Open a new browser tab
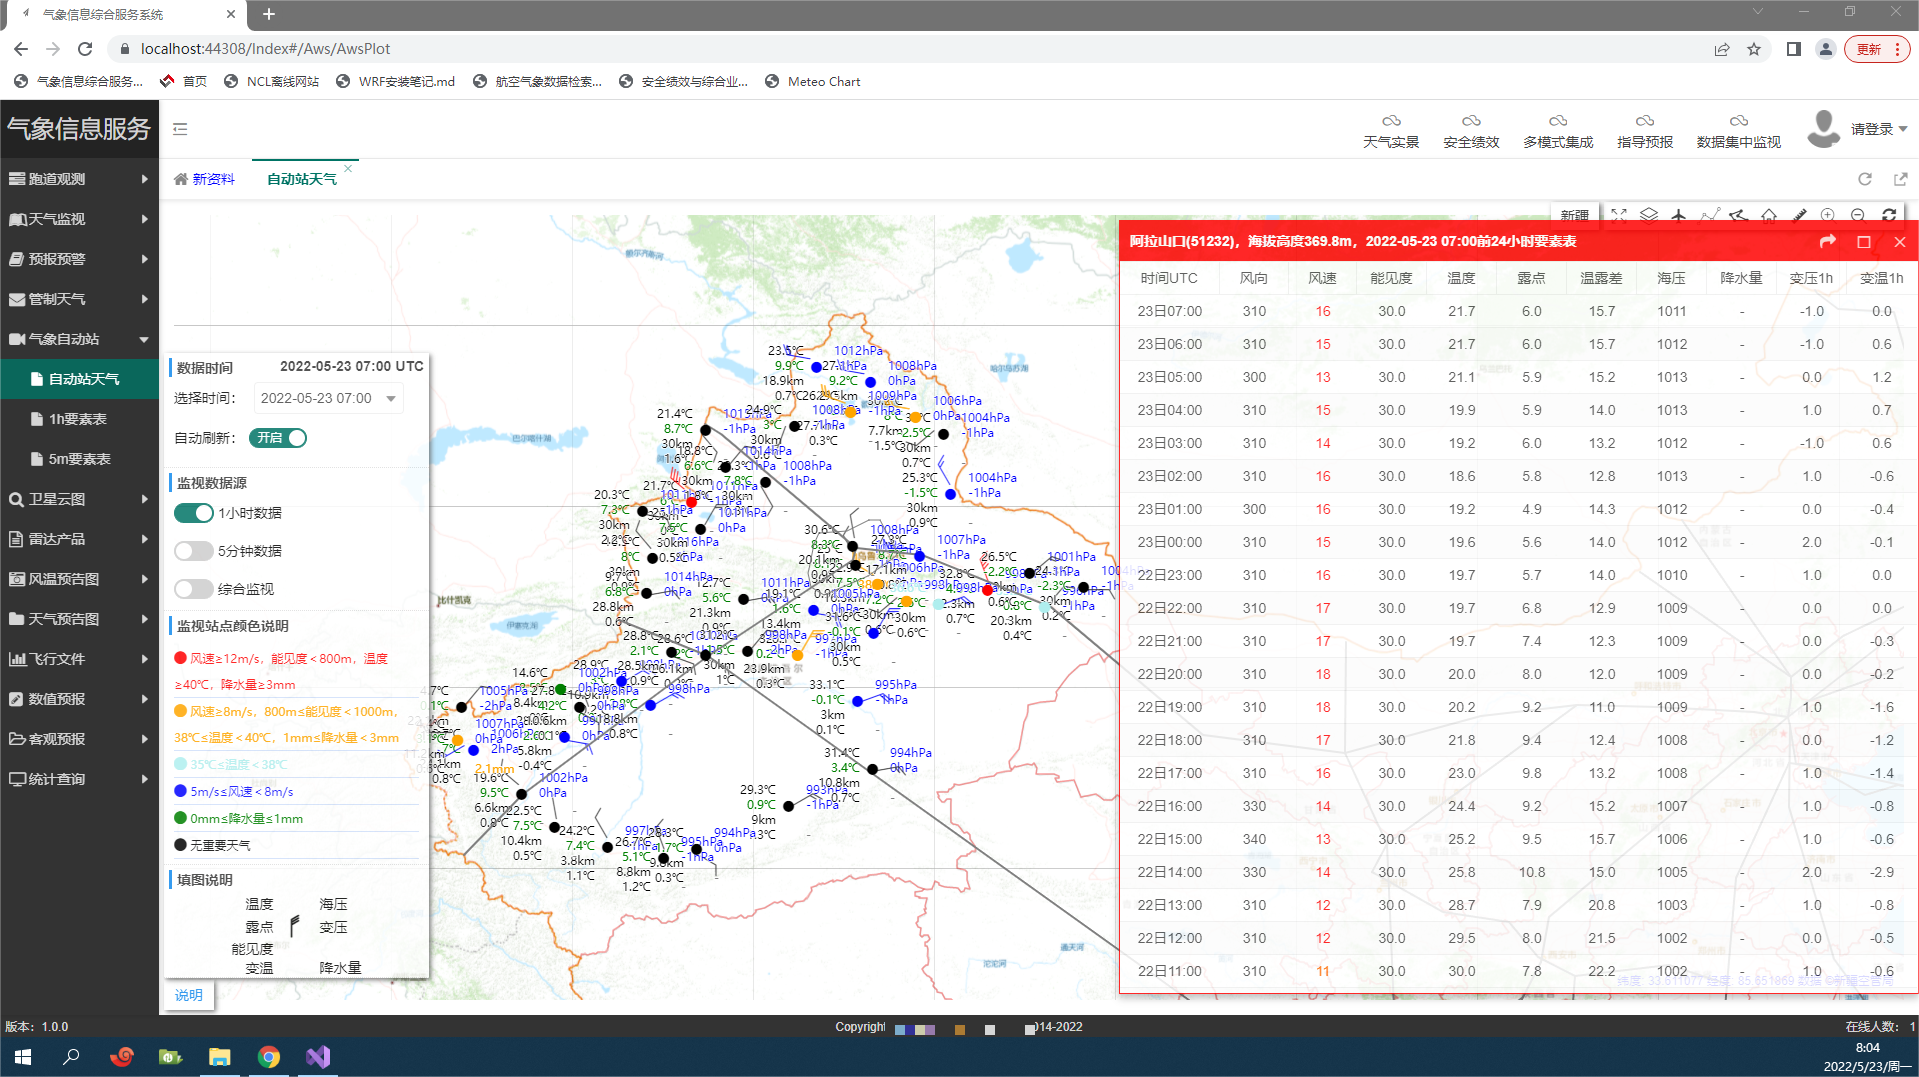 click(x=269, y=14)
